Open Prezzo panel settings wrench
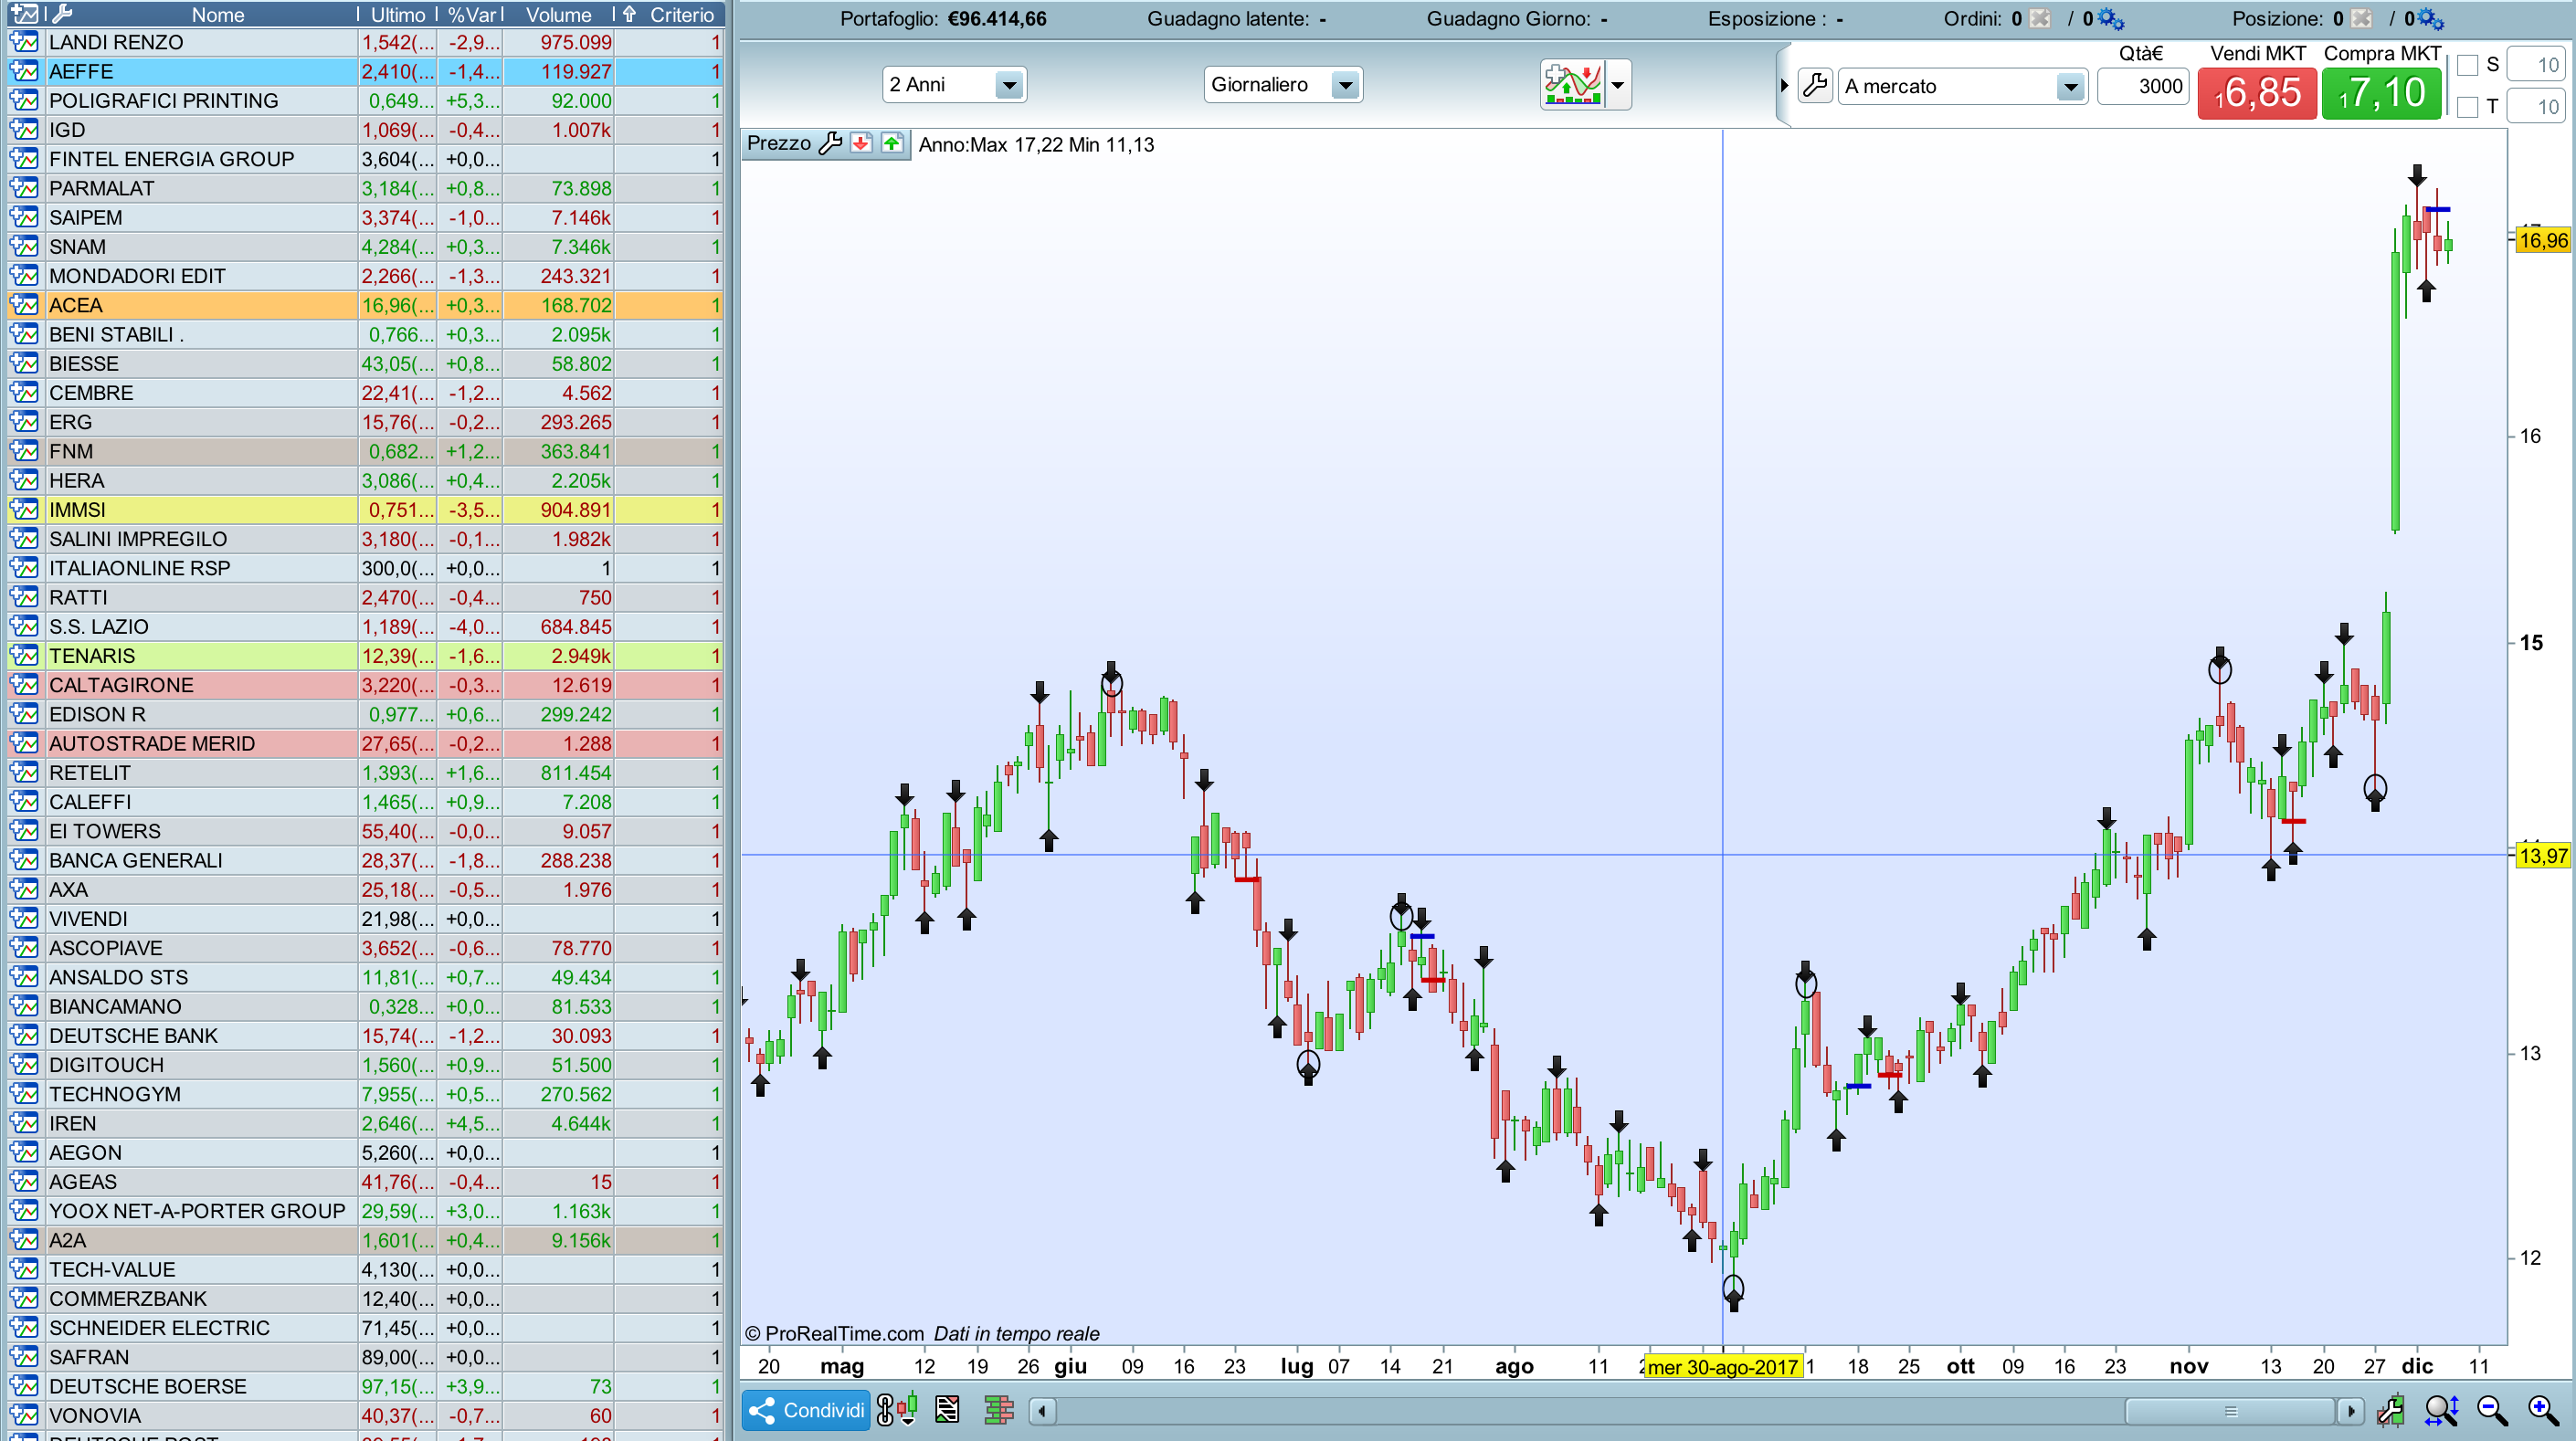The image size is (2576, 1441). click(829, 143)
